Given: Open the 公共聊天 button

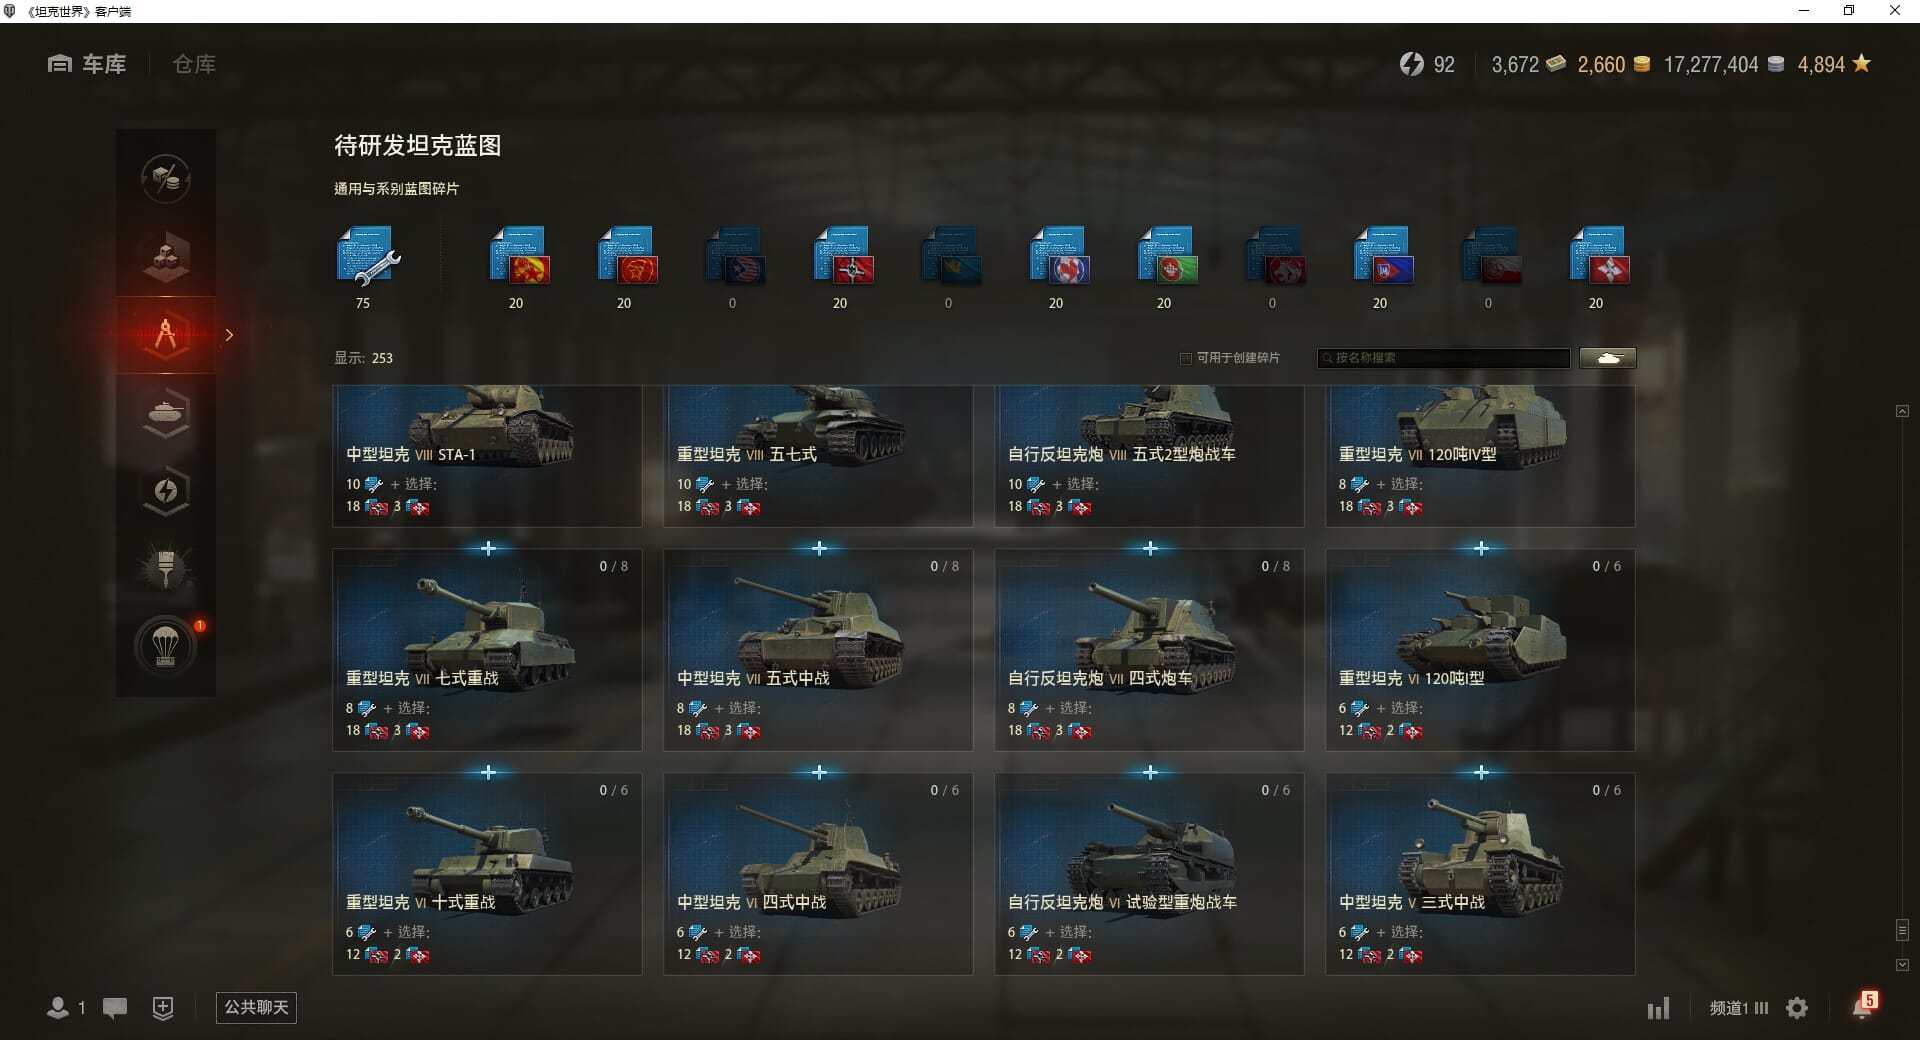Looking at the screenshot, I should click(256, 1007).
